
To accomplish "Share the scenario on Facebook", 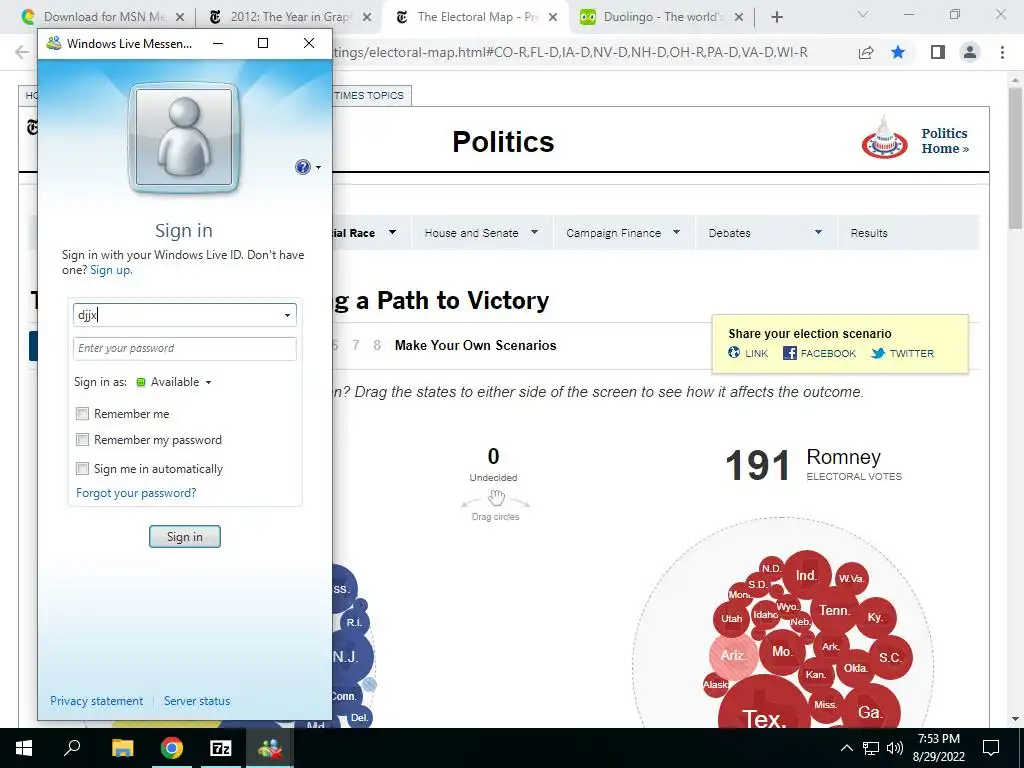I will (x=820, y=353).
